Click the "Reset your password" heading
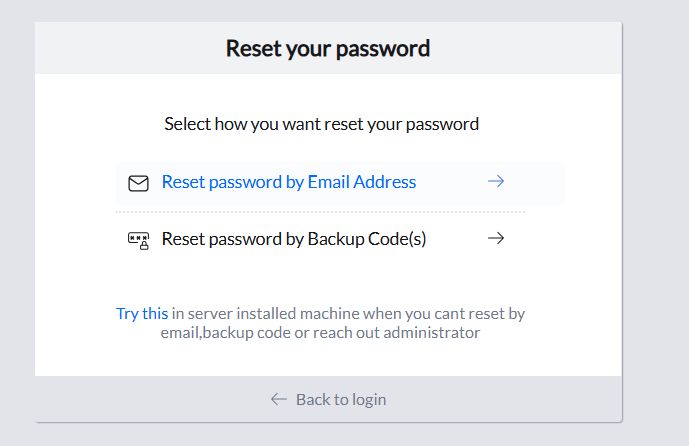689x446 pixels. tap(328, 48)
